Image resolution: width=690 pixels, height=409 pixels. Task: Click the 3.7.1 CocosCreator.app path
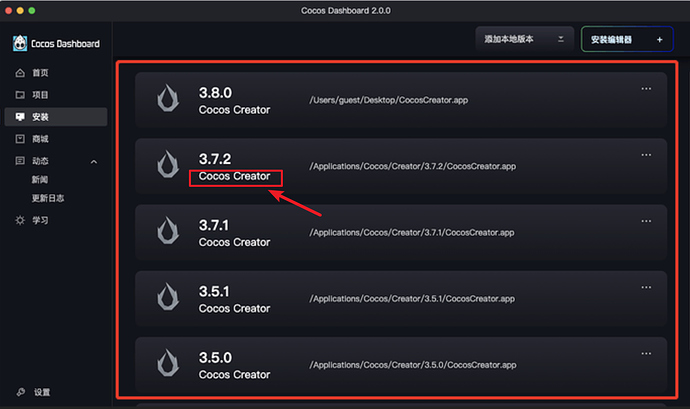pyautogui.click(x=412, y=232)
